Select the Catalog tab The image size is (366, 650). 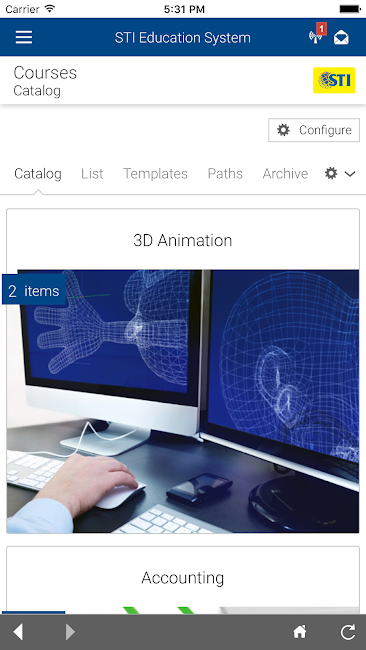tap(38, 173)
